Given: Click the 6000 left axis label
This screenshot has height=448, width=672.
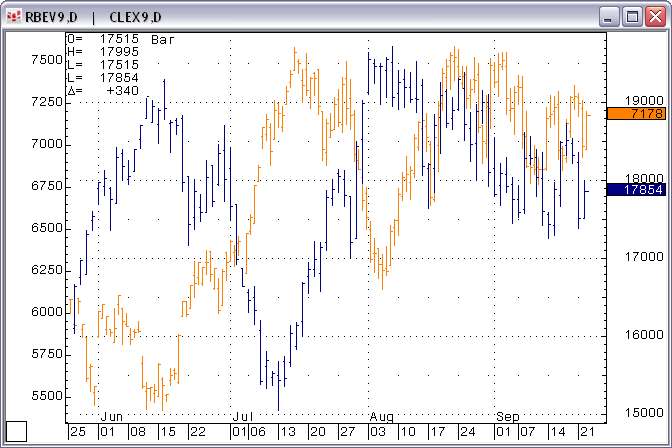Looking at the screenshot, I should tap(47, 312).
